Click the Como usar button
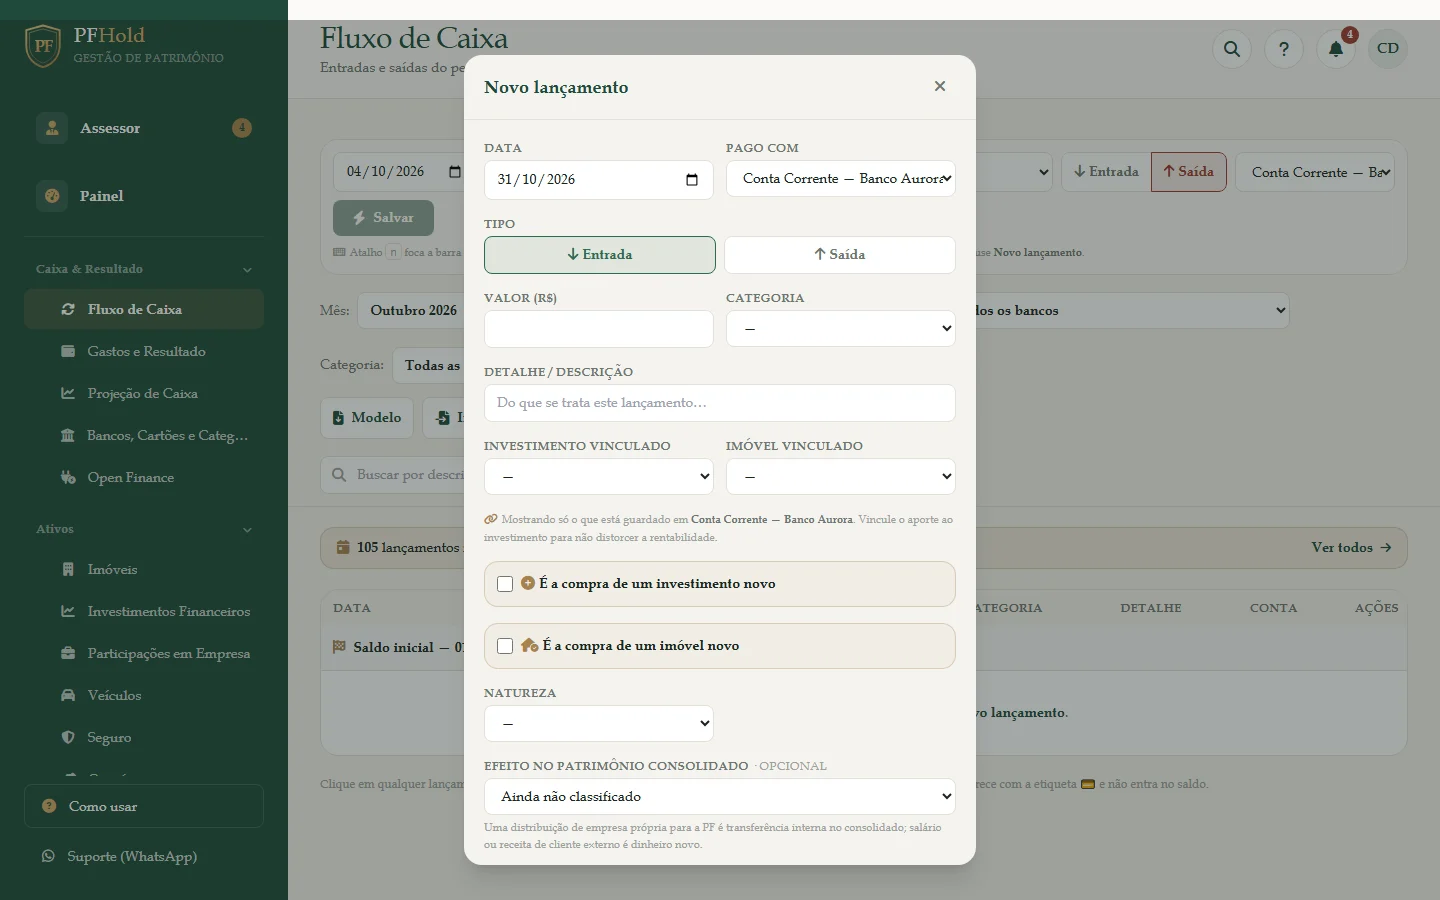 click(x=144, y=806)
